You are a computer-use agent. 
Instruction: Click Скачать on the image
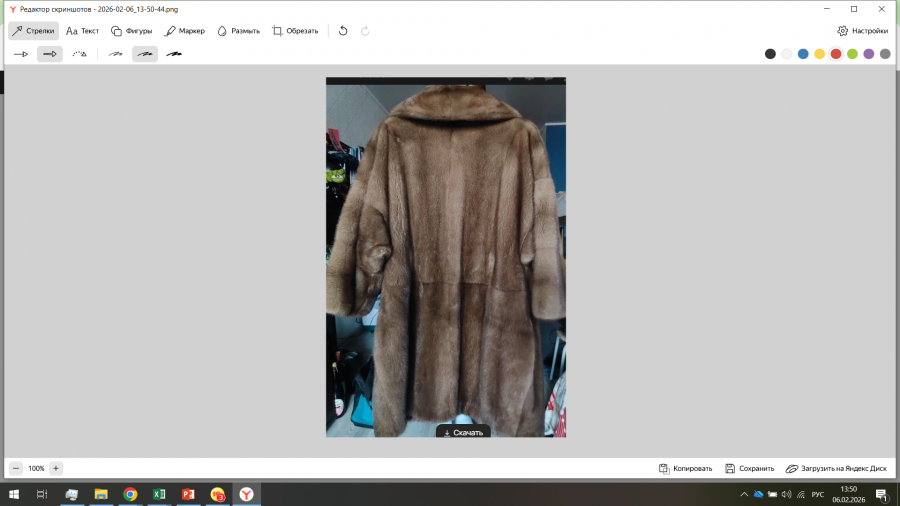pos(463,432)
